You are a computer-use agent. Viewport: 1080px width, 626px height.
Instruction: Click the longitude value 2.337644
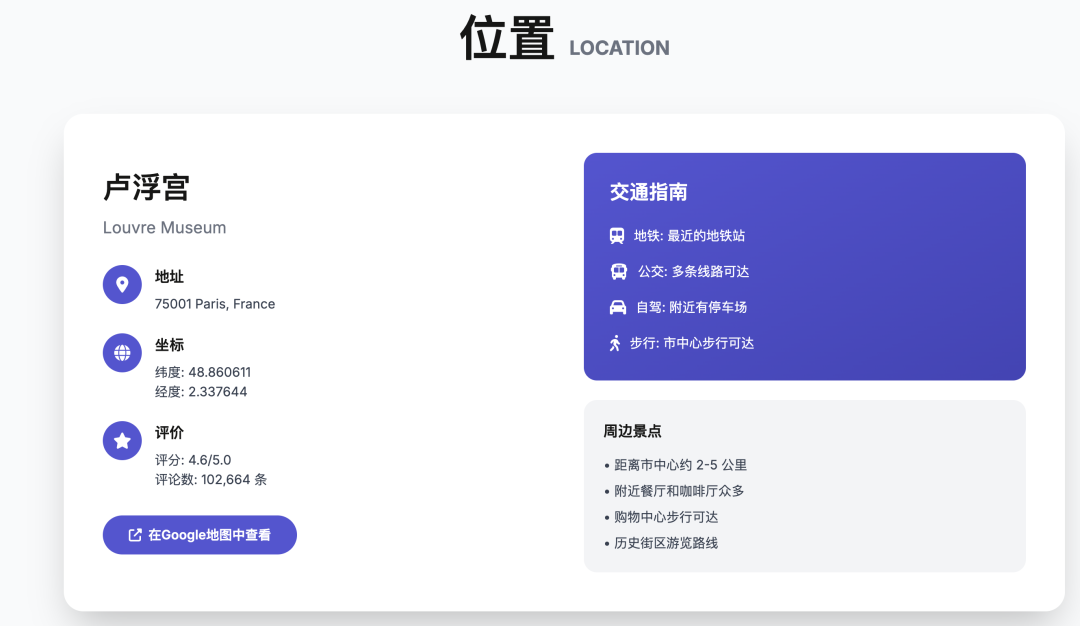click(x=218, y=392)
